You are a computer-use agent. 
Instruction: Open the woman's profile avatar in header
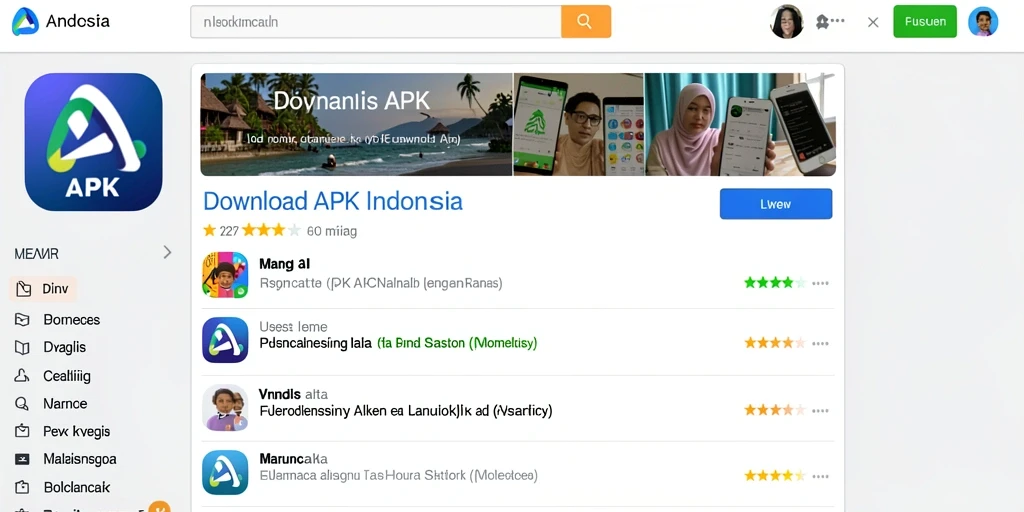(x=787, y=22)
